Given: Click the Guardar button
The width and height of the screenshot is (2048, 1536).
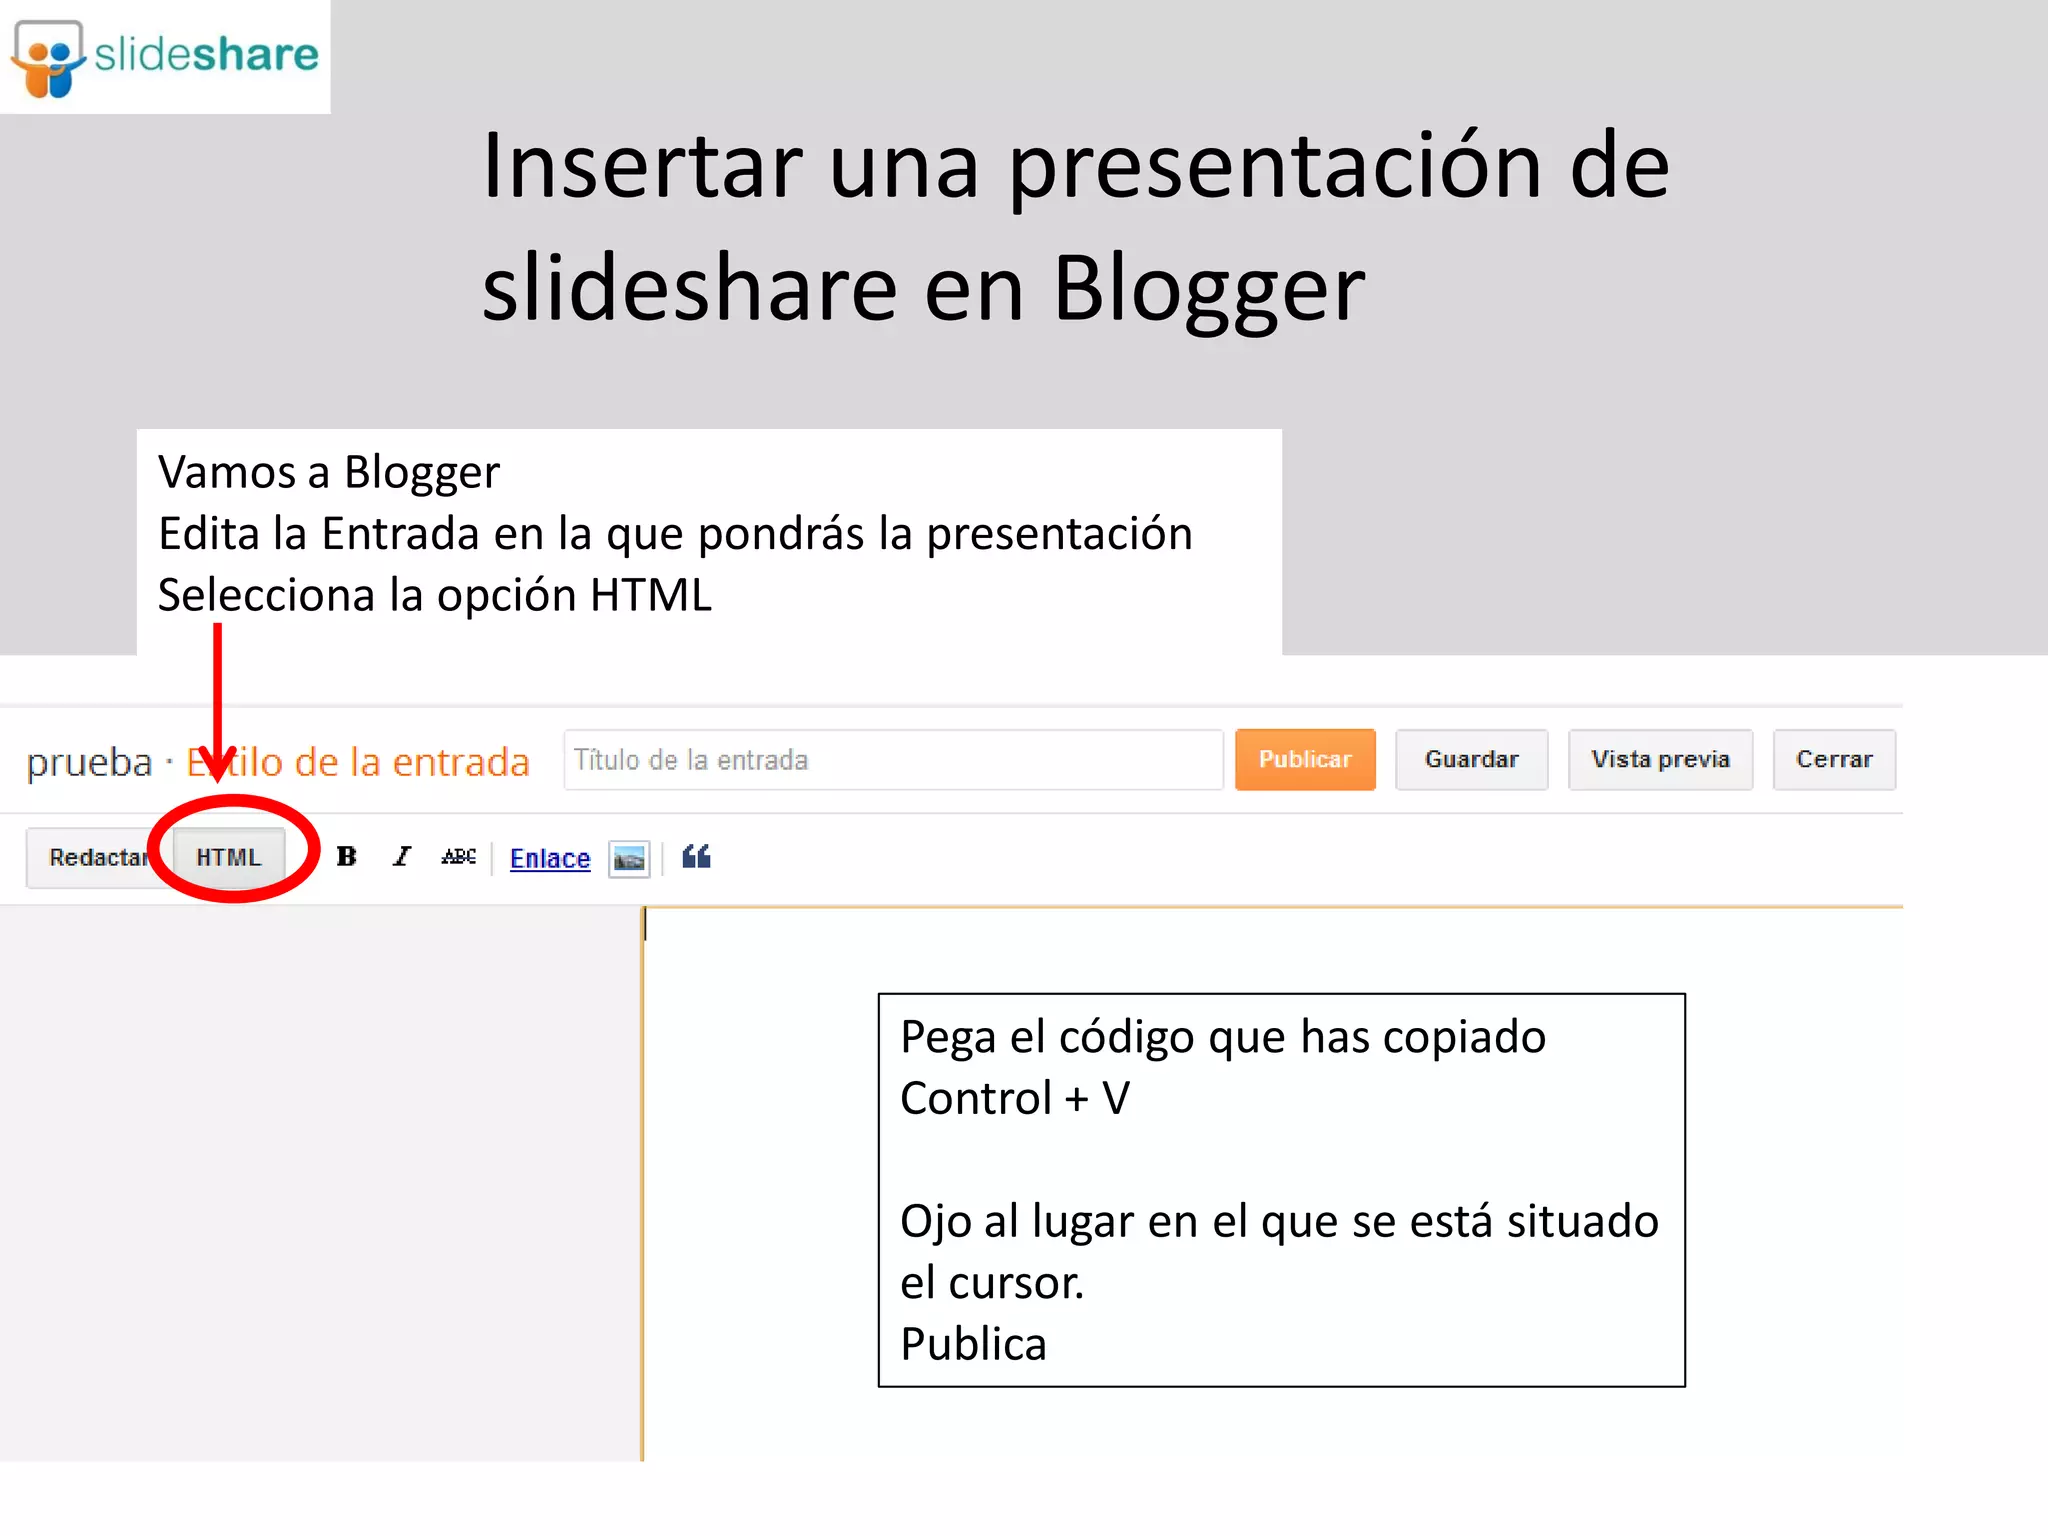Looking at the screenshot, I should [1471, 760].
